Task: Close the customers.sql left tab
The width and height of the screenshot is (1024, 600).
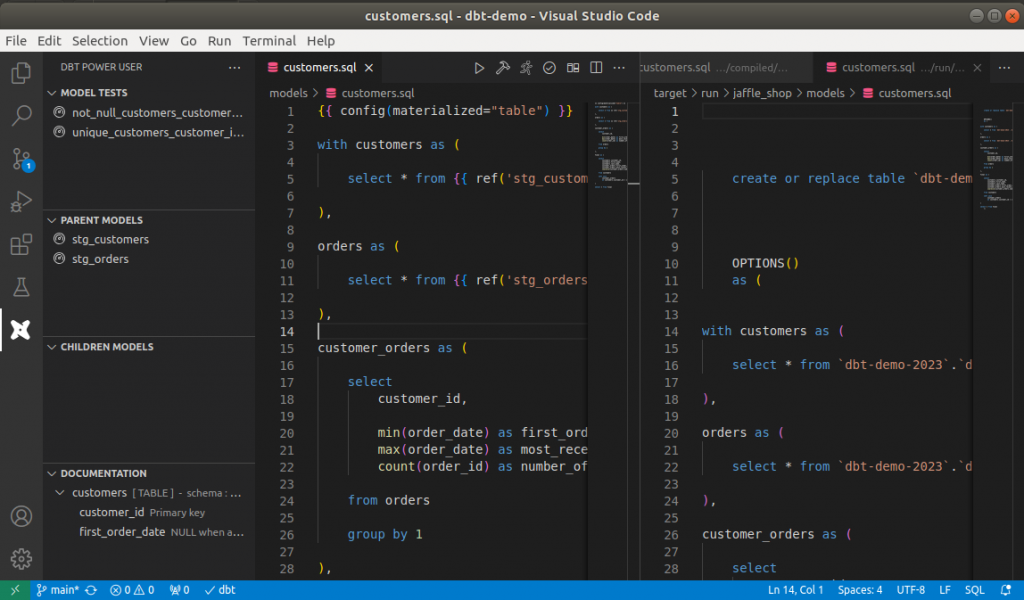Action: point(369,68)
